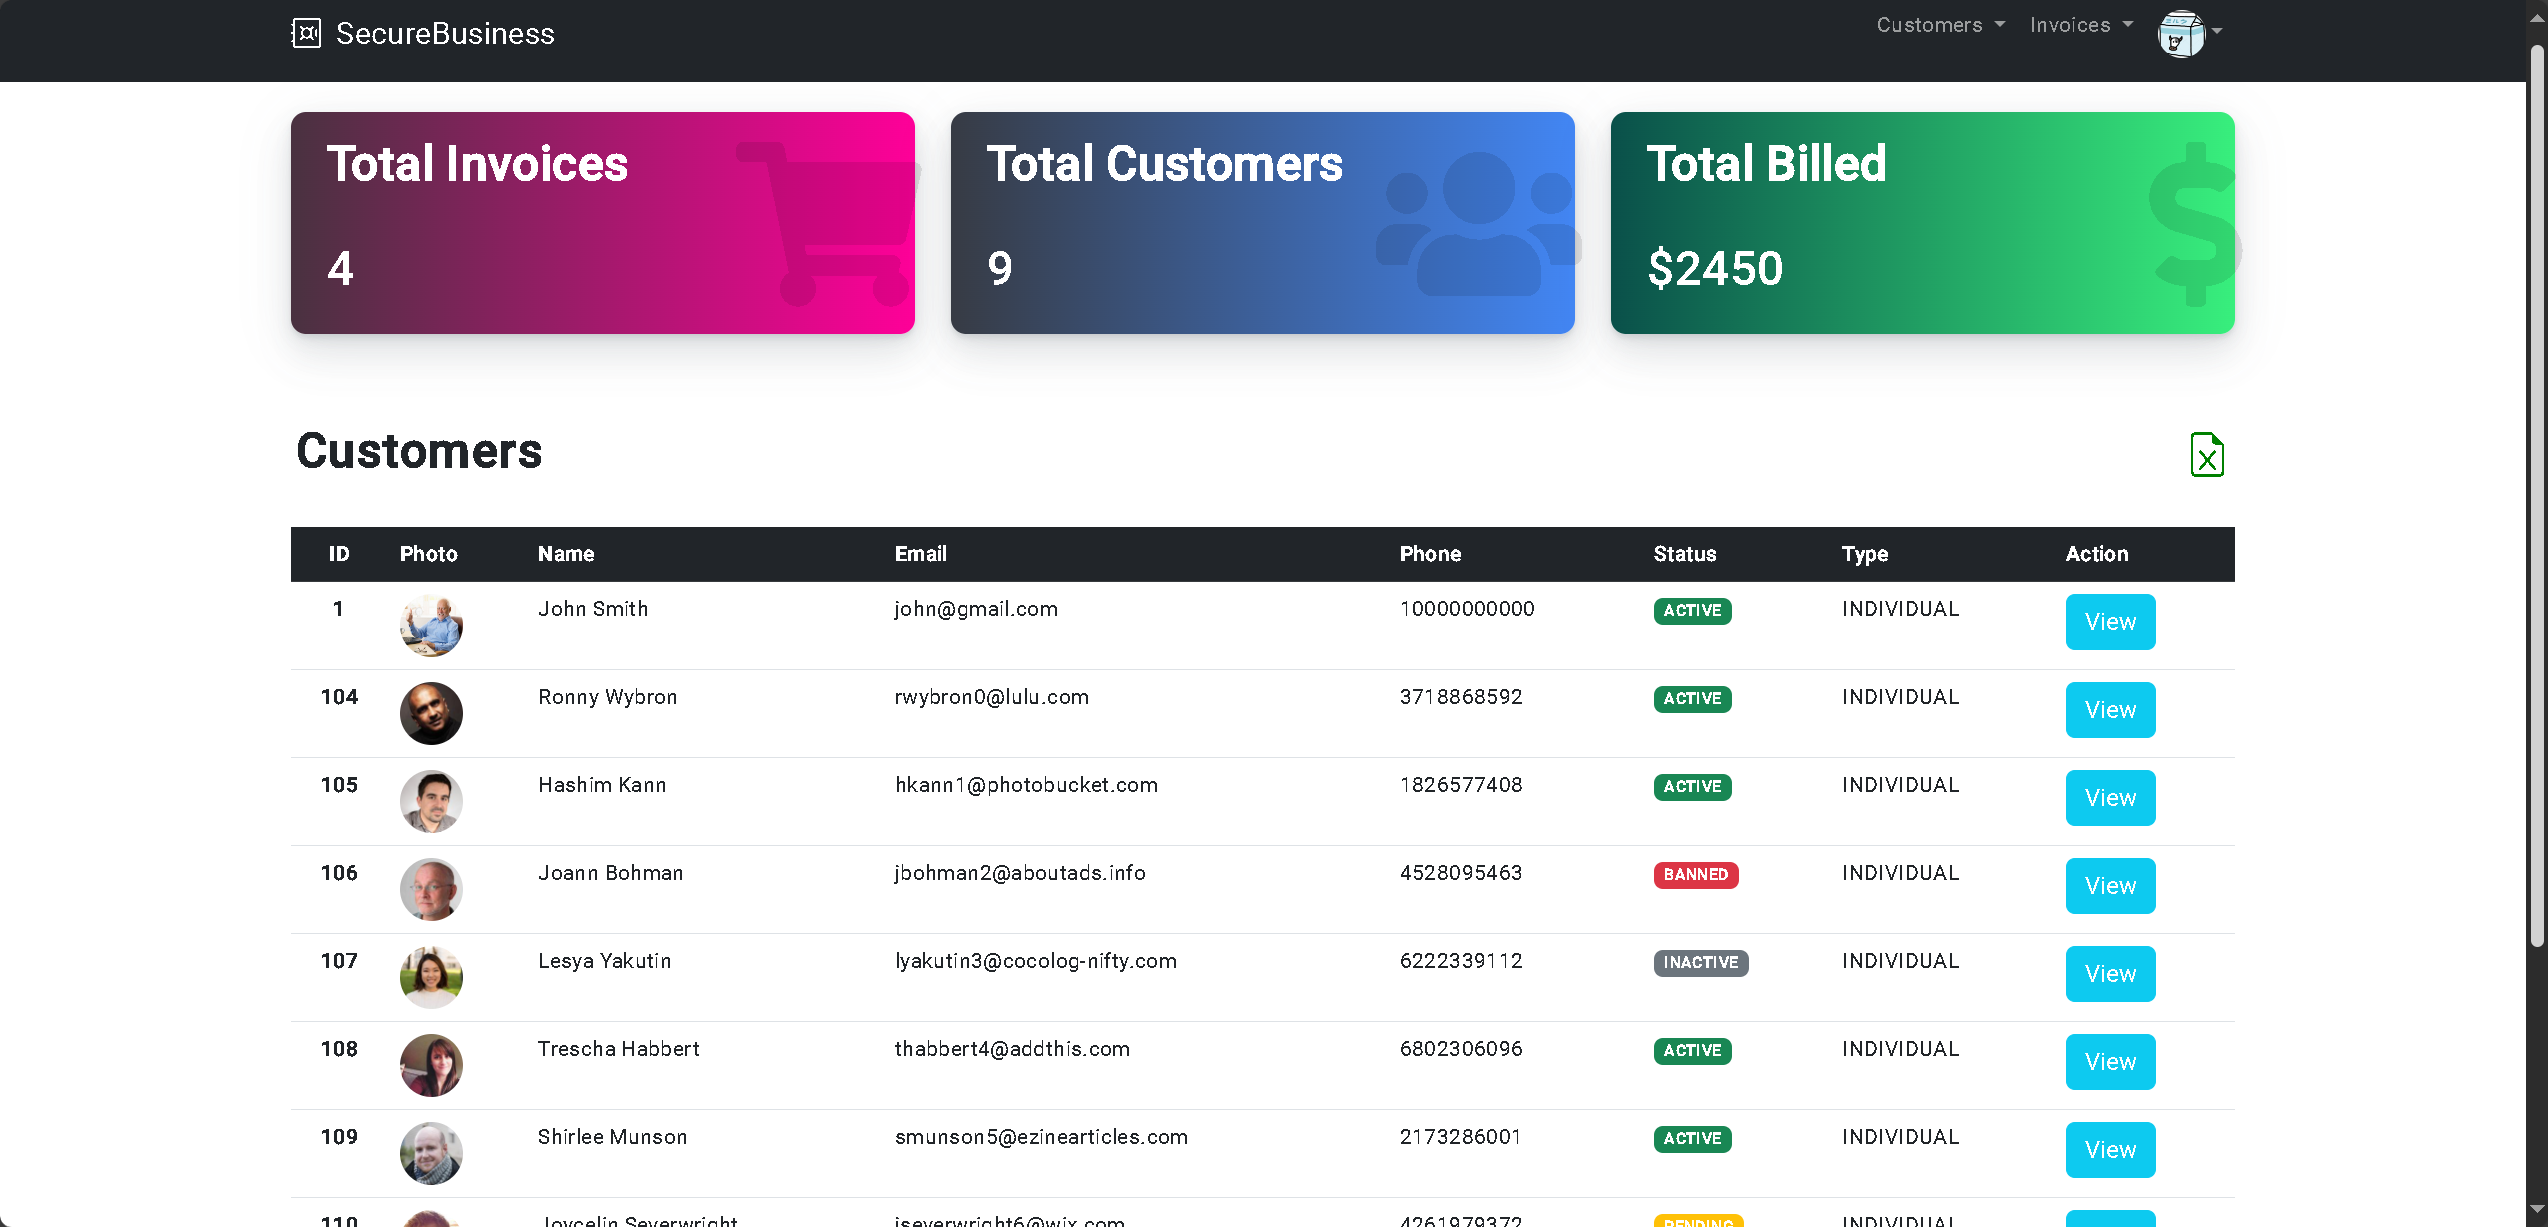Screen dimensions: 2548x1227
Task: Click View for John Smith
Action: pyautogui.click(x=2109, y=621)
